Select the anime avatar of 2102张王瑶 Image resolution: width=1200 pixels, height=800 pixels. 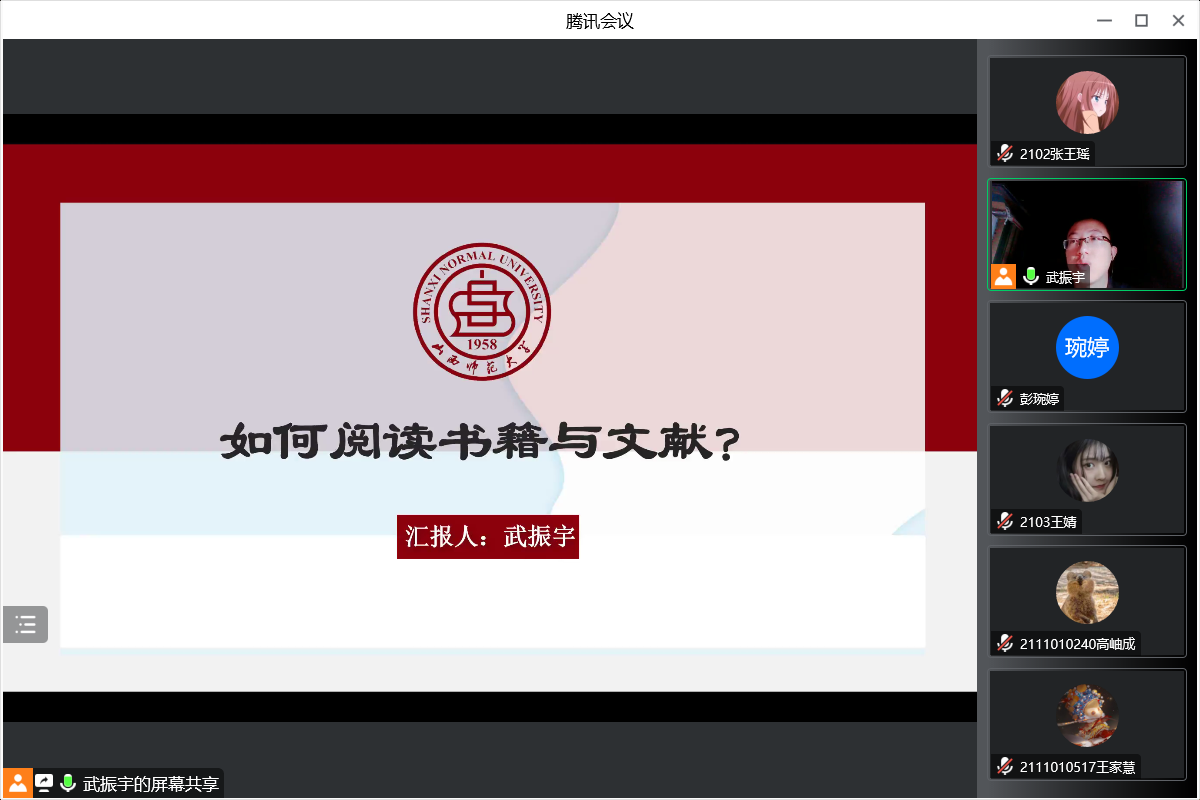(x=1087, y=102)
